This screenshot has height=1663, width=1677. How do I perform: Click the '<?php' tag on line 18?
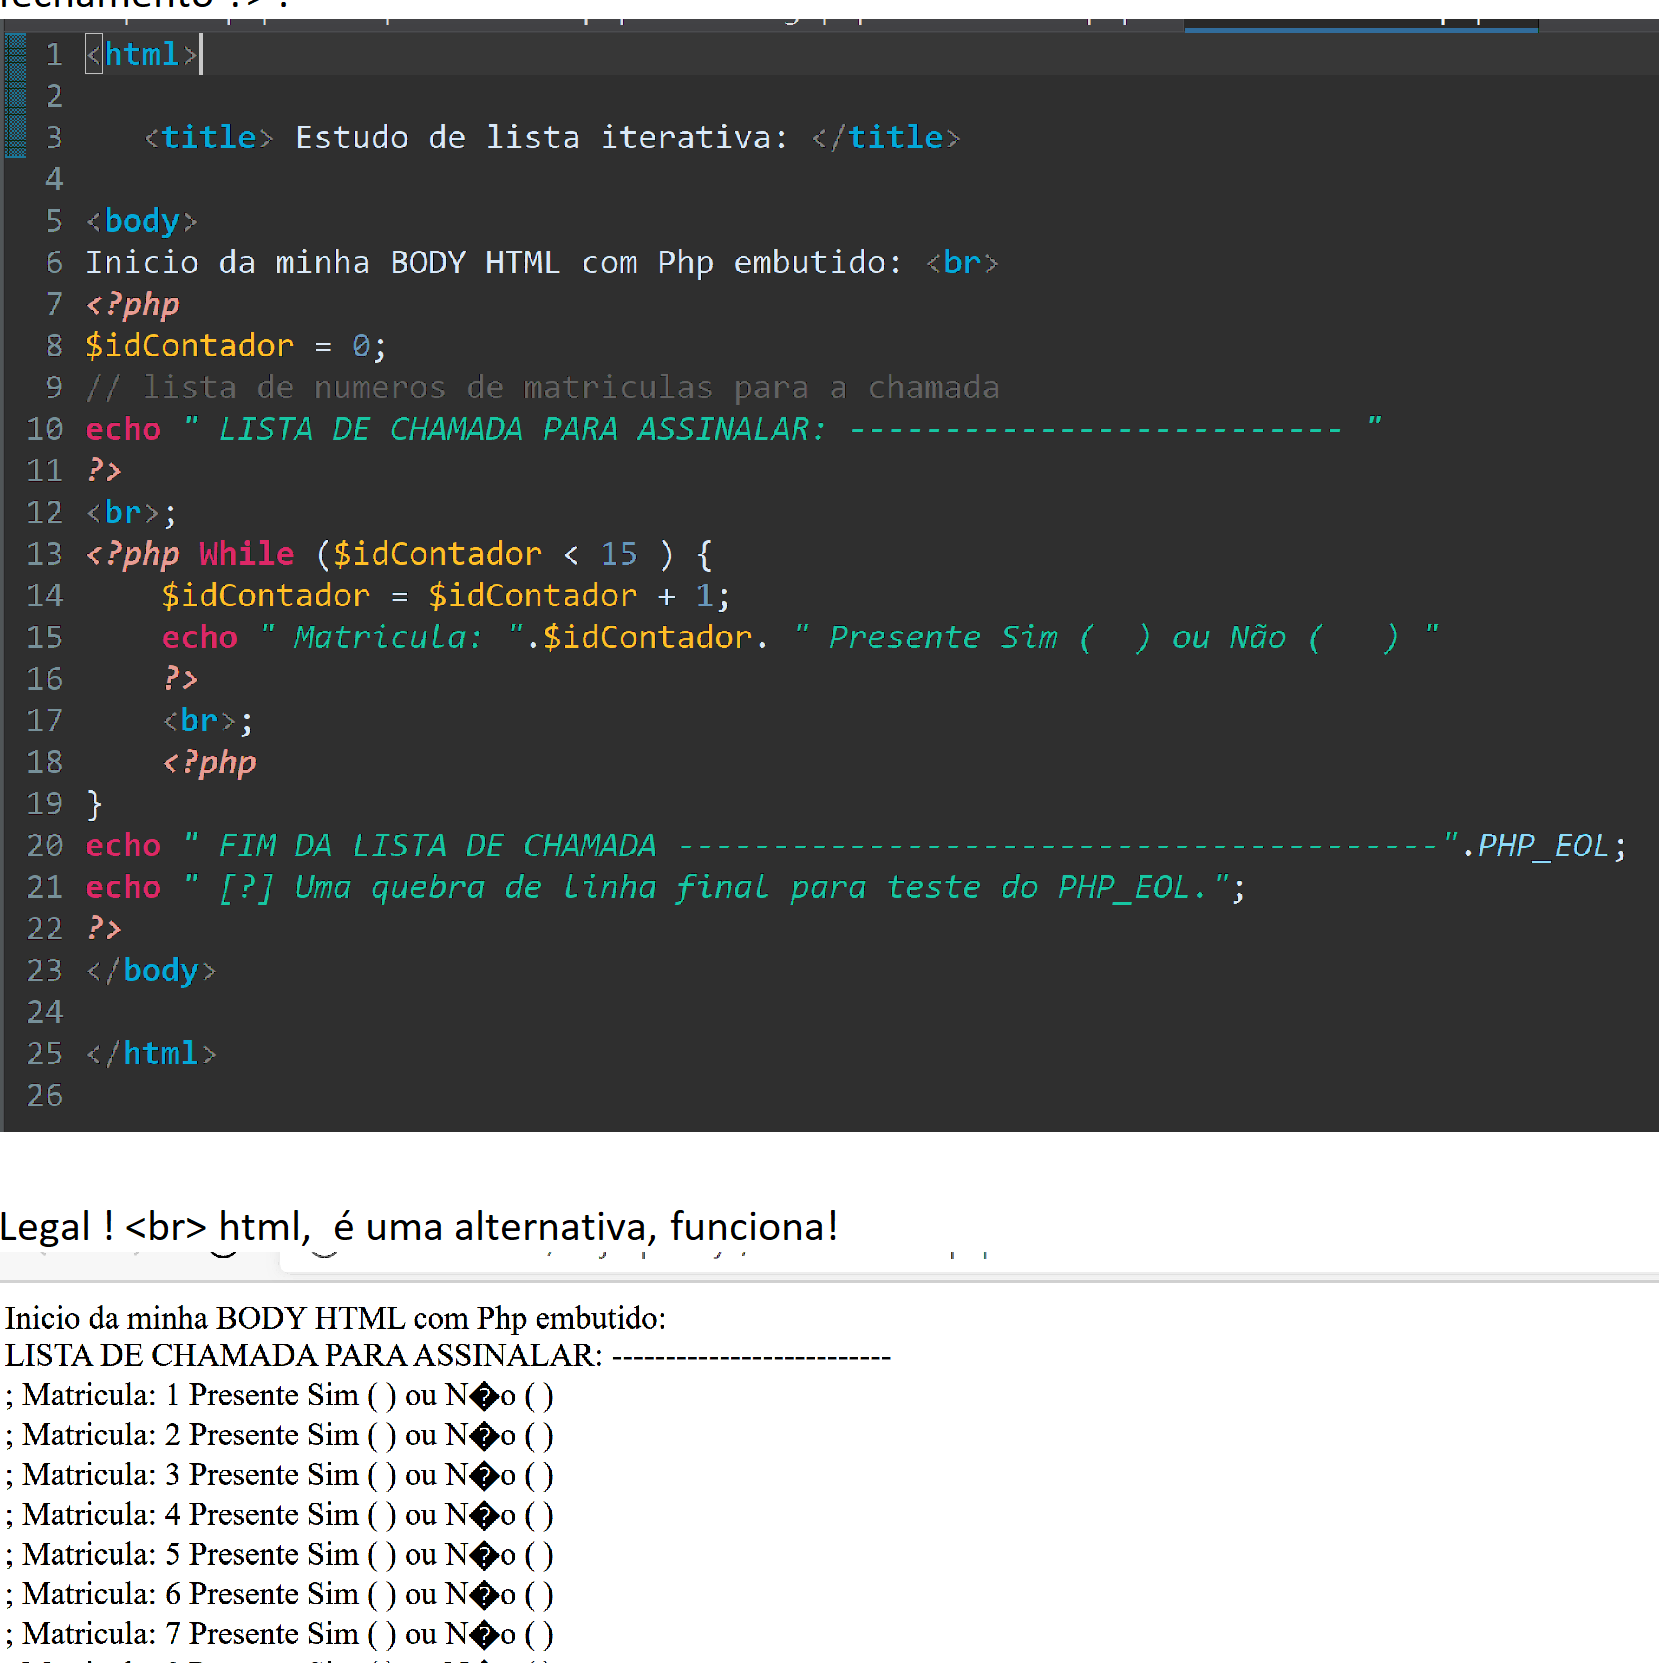click(209, 762)
